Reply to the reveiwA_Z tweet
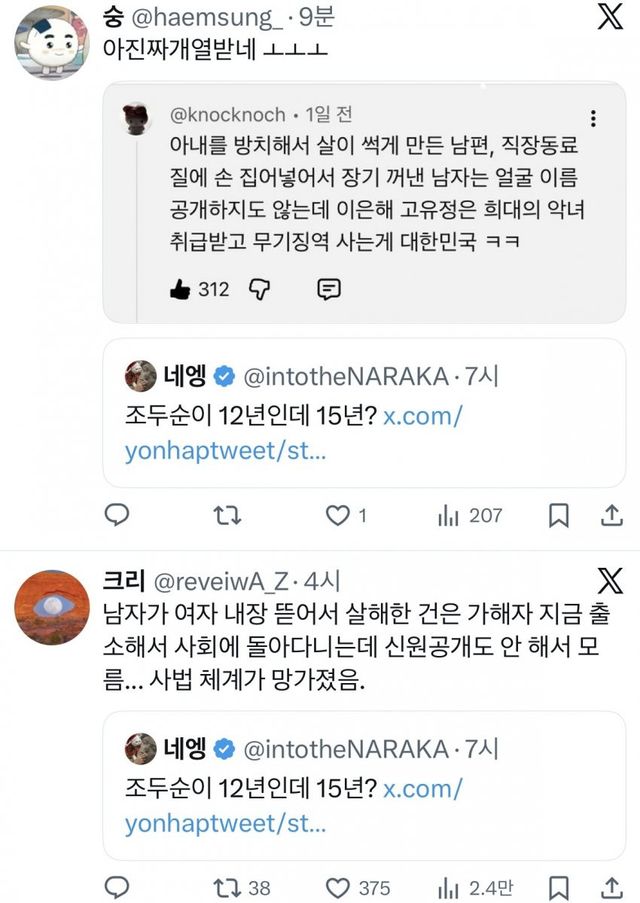Image resolution: width=640 pixels, height=903 pixels. [x=118, y=886]
